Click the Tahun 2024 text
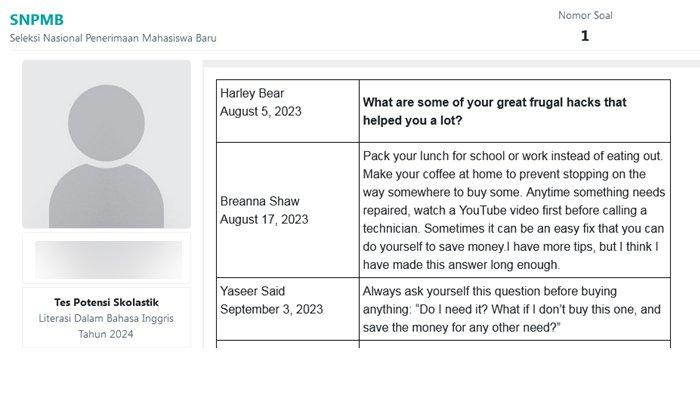This screenshot has width=700, height=393. (x=106, y=334)
